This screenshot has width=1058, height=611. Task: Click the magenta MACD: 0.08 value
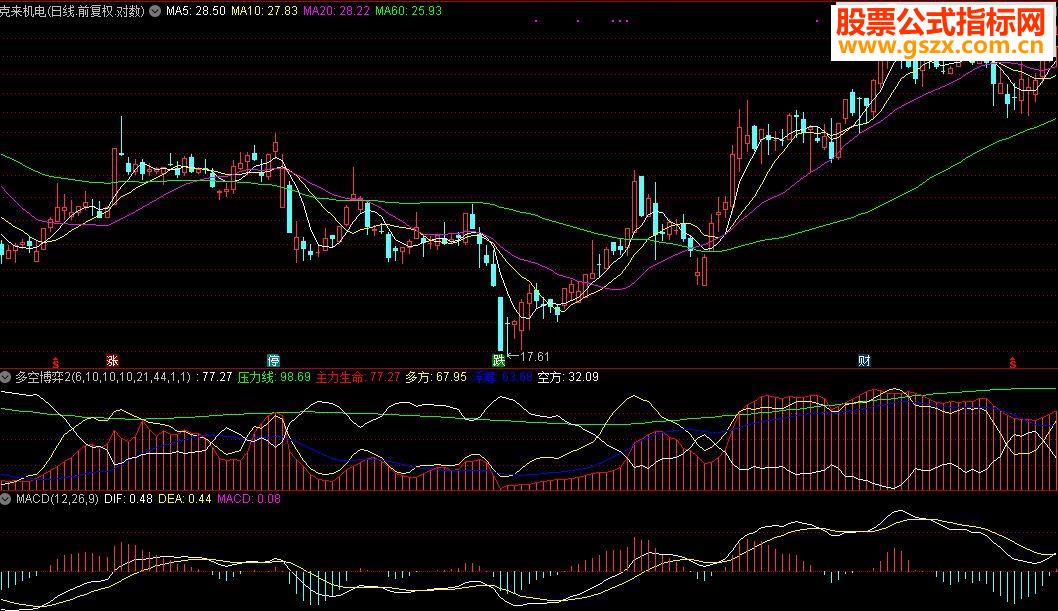pyautogui.click(x=248, y=499)
